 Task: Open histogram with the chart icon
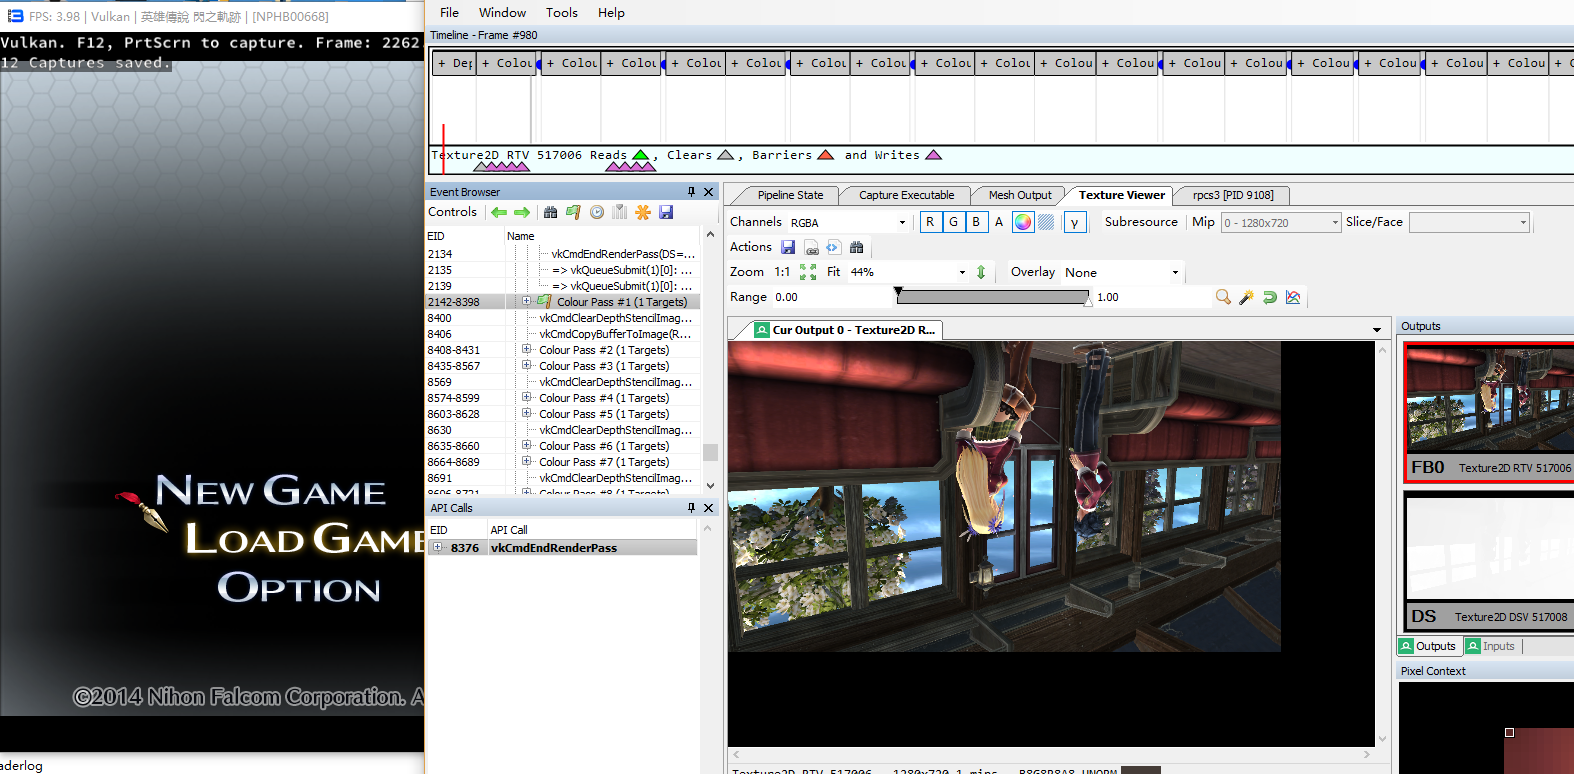(x=1293, y=297)
